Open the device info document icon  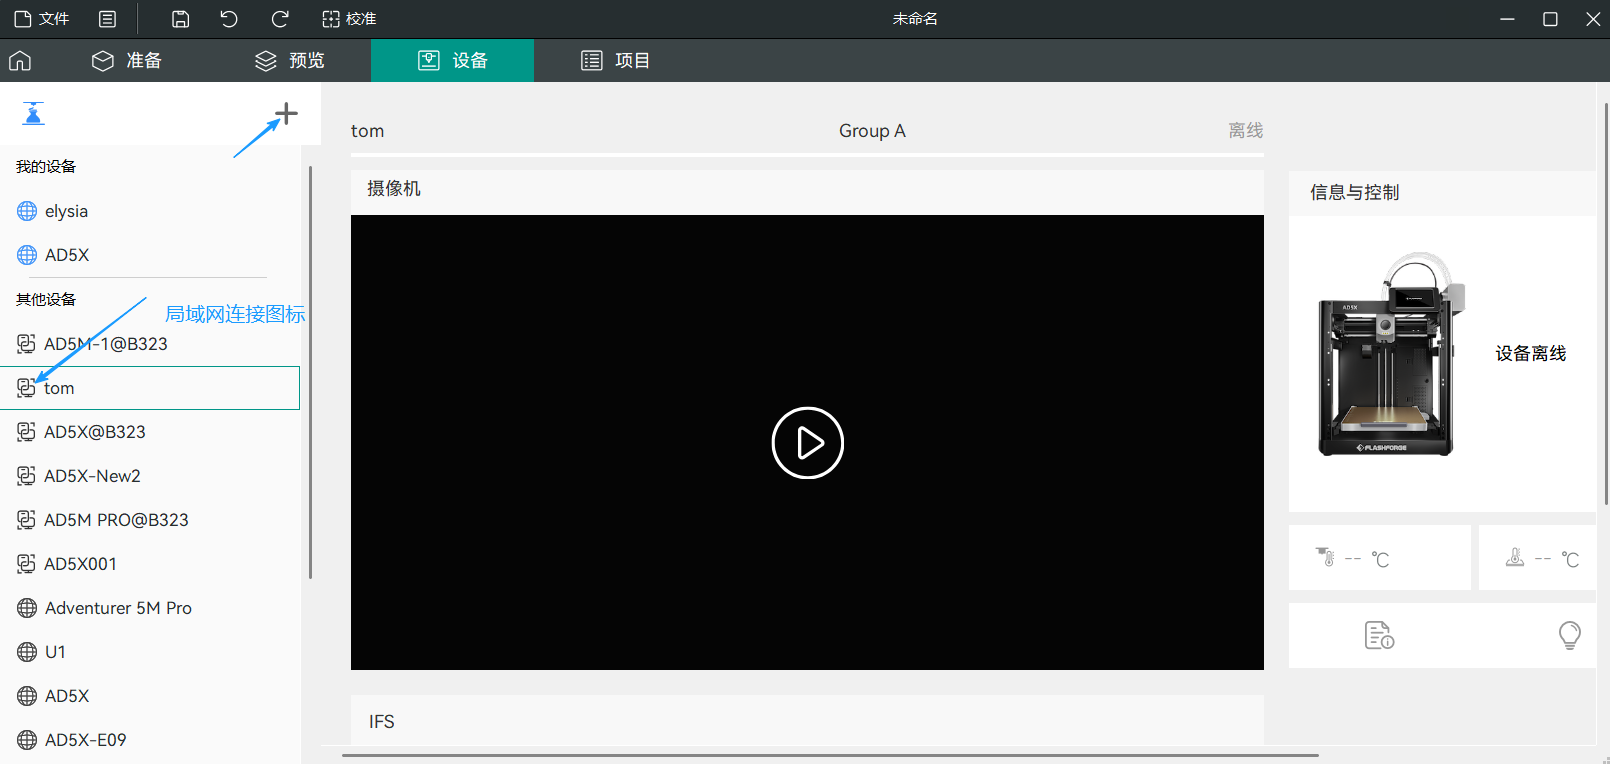click(1379, 635)
